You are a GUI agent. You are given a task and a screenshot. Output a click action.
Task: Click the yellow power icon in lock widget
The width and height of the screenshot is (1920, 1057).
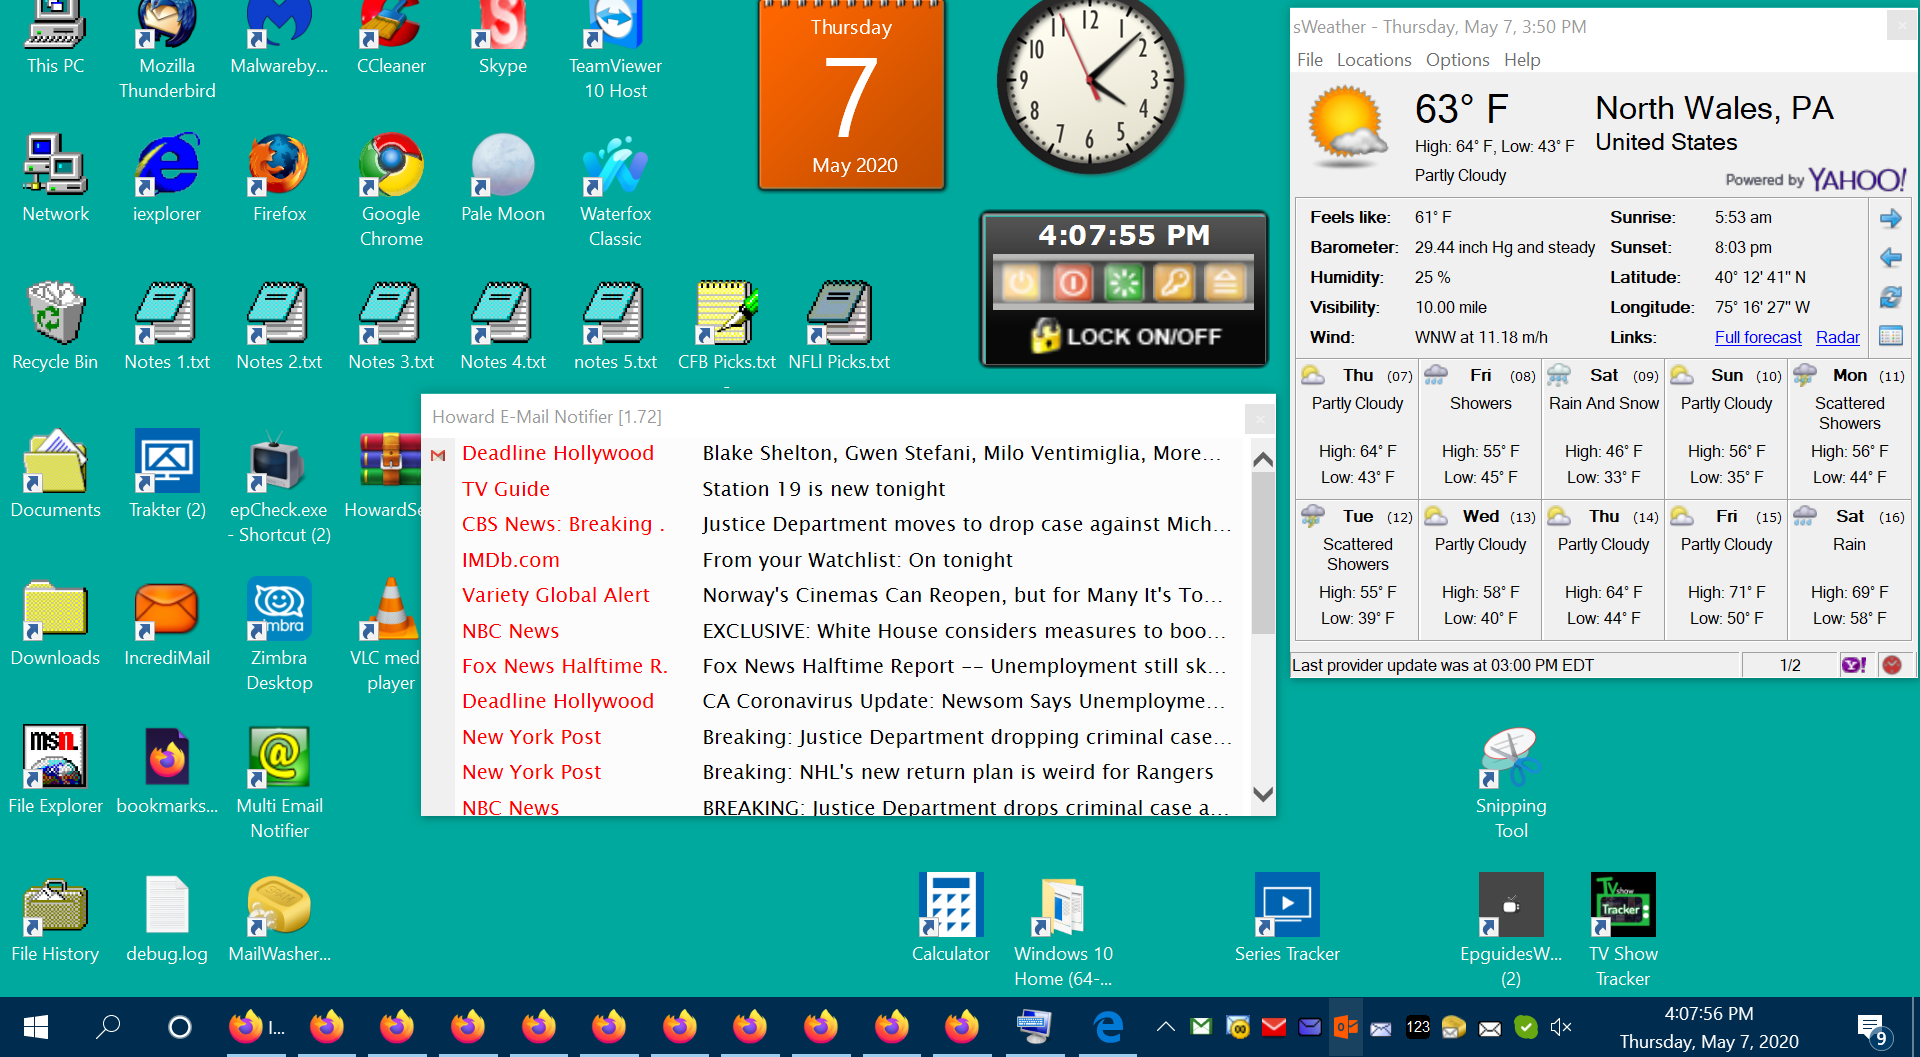(1021, 284)
